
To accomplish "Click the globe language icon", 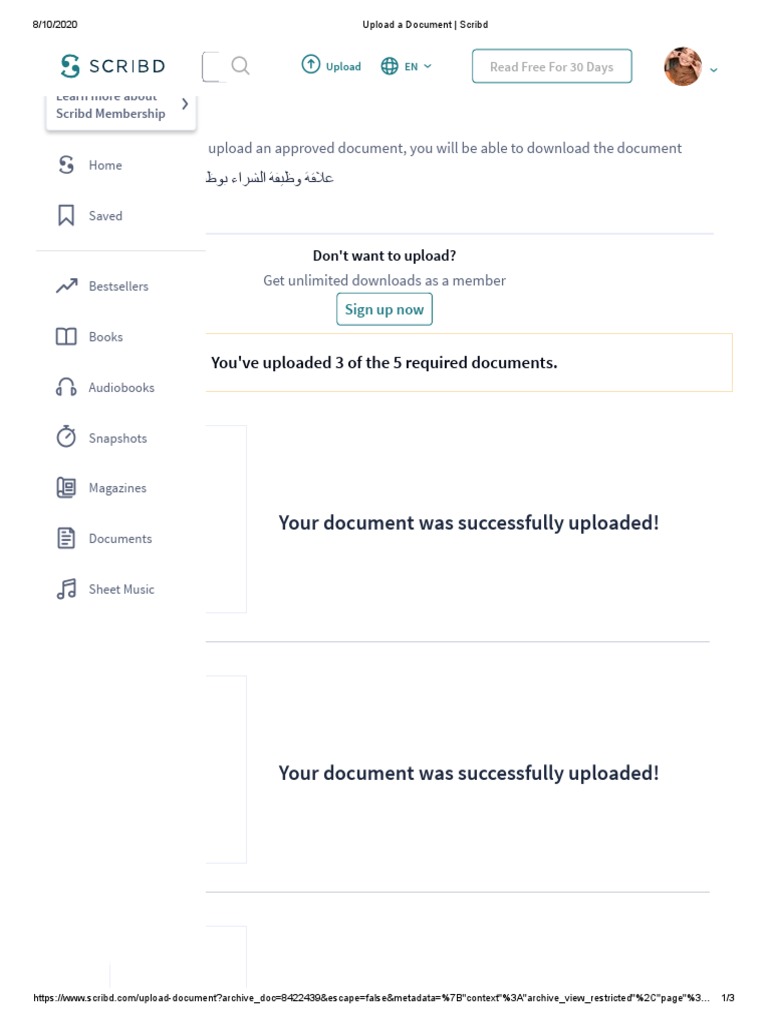I will (389, 66).
